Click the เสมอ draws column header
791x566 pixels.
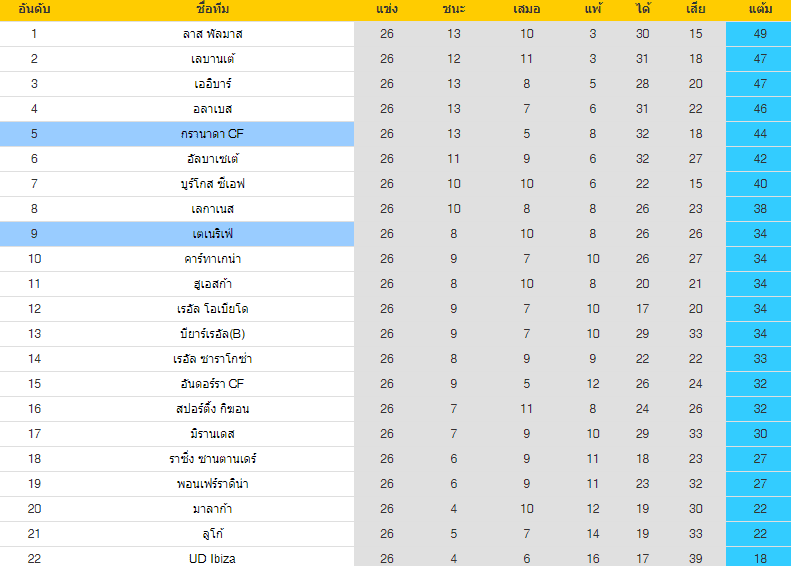pyautogui.click(x=526, y=9)
